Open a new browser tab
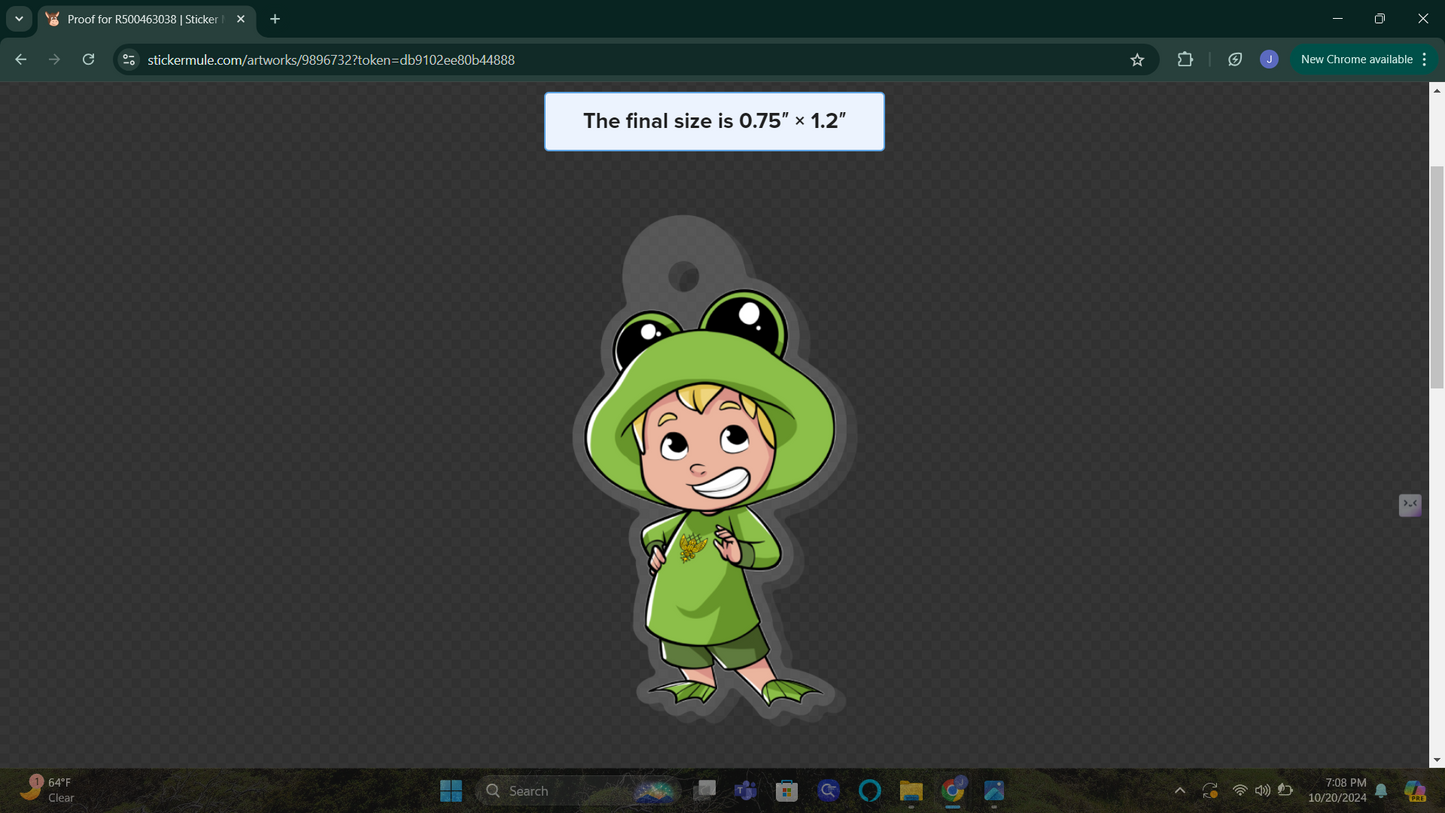The height and width of the screenshot is (813, 1445). (x=275, y=18)
